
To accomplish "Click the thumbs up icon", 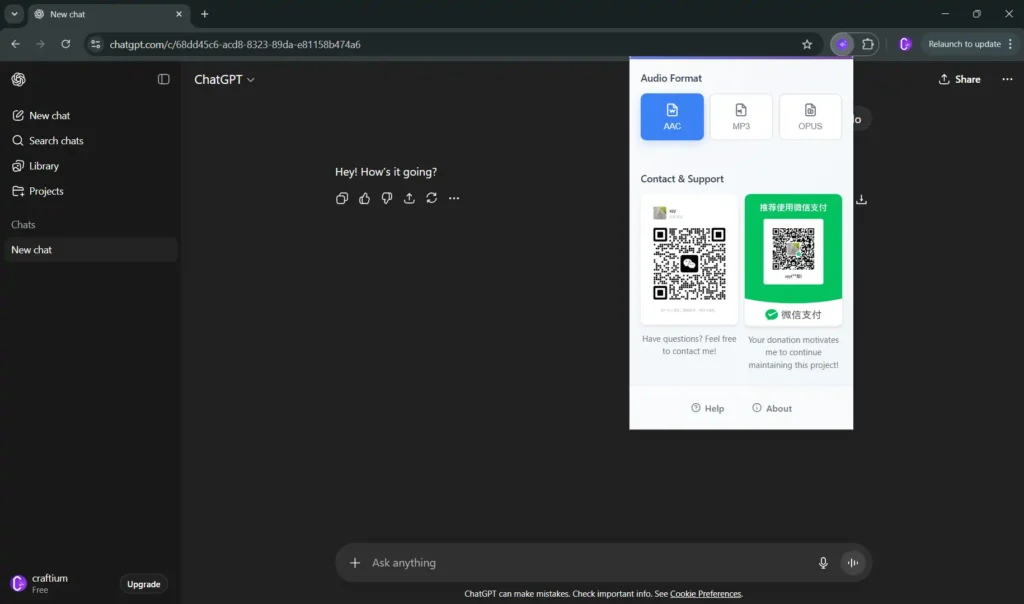I will 364,198.
